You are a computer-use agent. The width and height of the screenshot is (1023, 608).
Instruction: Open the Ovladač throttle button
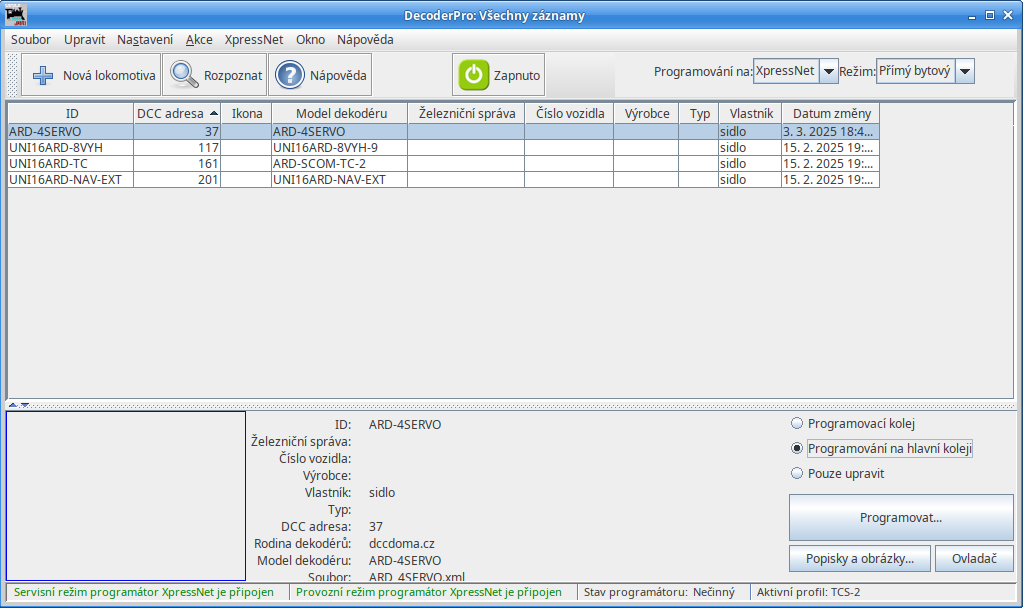point(974,559)
